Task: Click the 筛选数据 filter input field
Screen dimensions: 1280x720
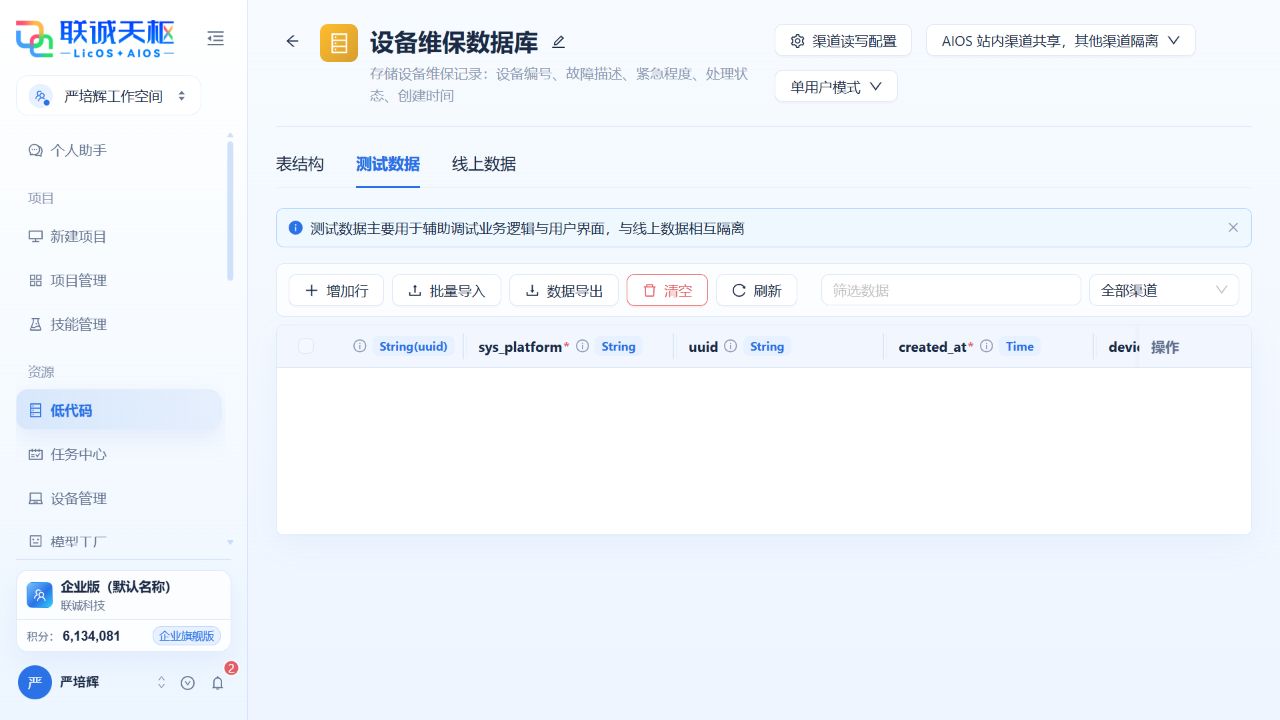Action: coord(951,290)
